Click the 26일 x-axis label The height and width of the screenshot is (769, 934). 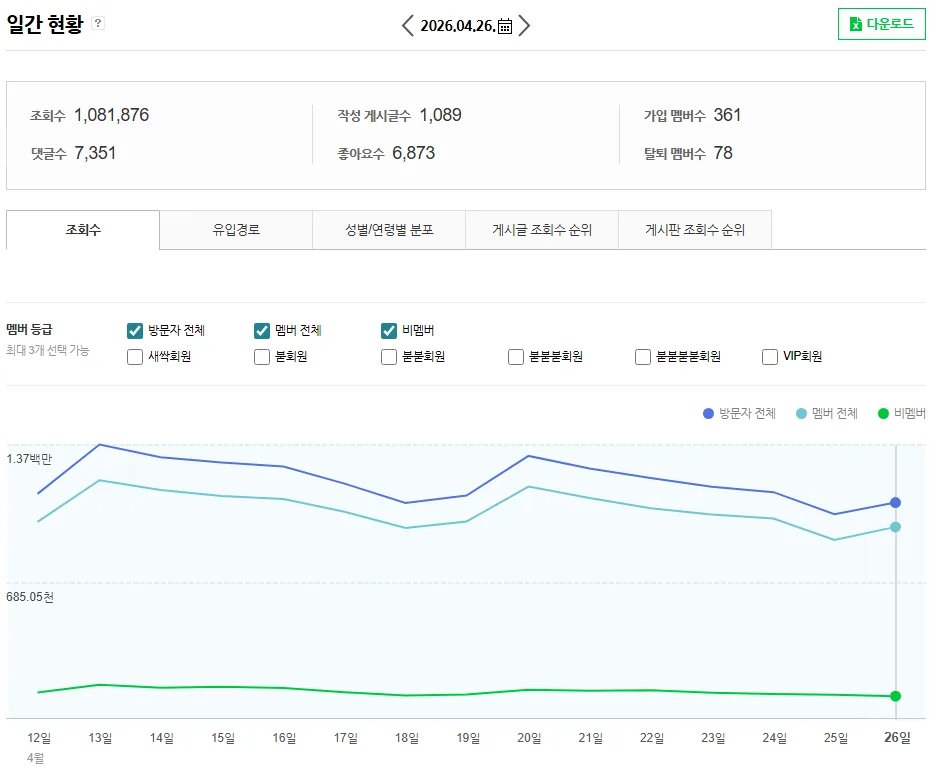(x=897, y=737)
